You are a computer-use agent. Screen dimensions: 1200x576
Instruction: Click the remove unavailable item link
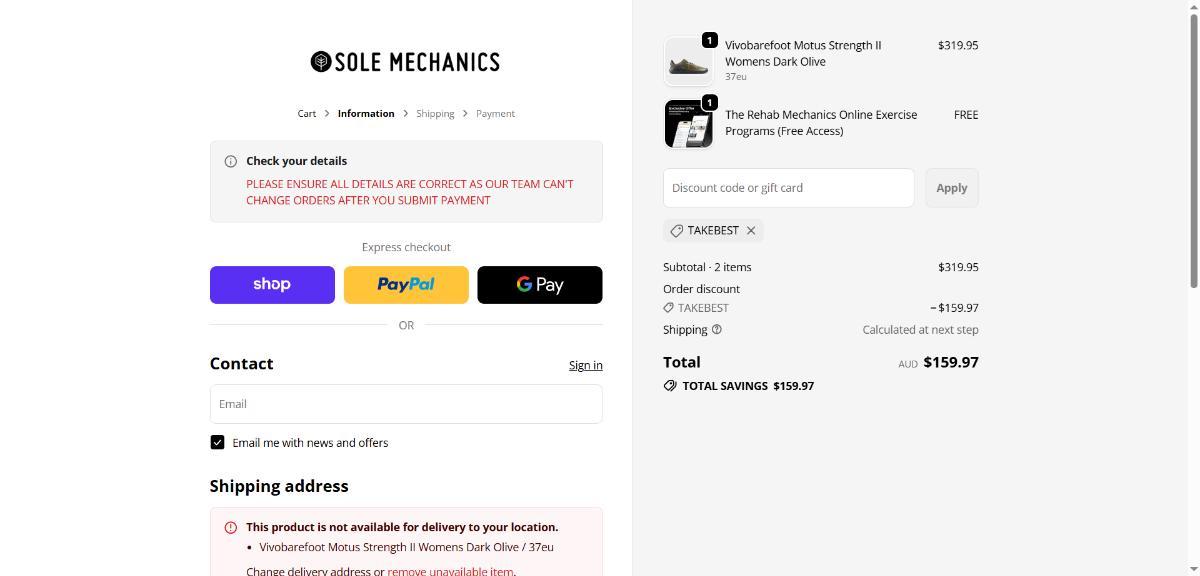point(450,571)
